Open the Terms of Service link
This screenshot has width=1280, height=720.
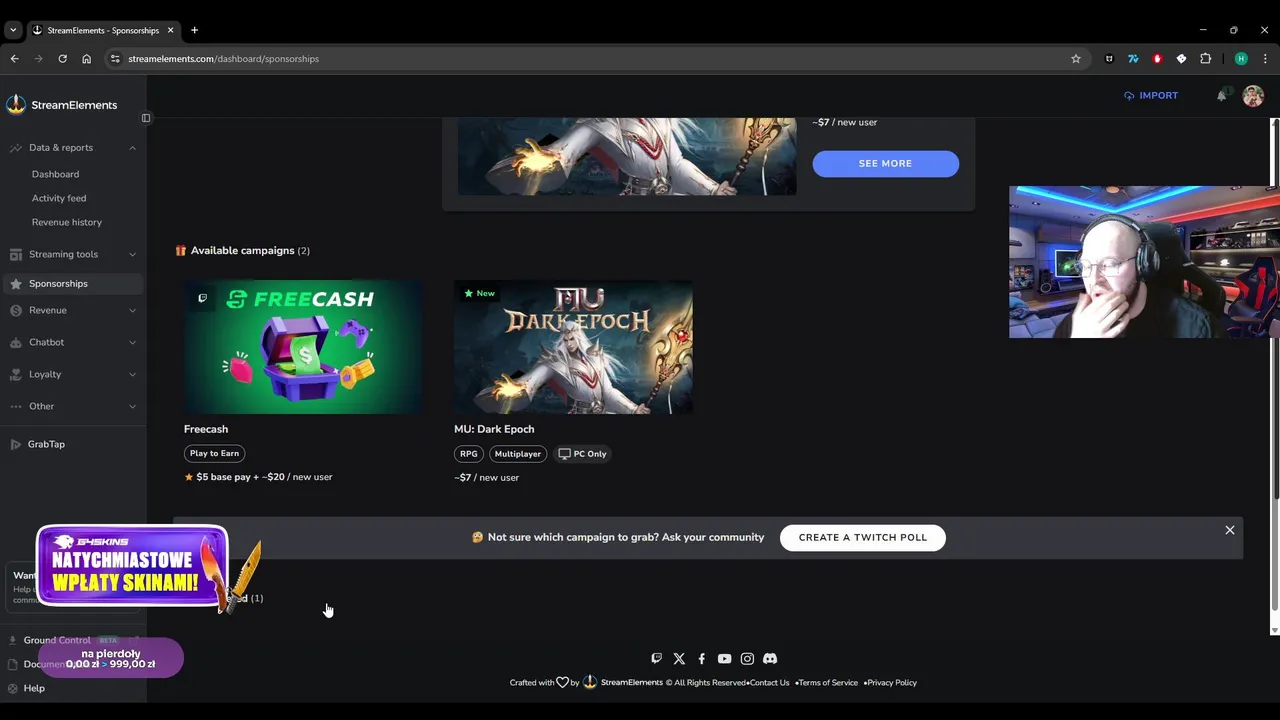[x=828, y=683]
